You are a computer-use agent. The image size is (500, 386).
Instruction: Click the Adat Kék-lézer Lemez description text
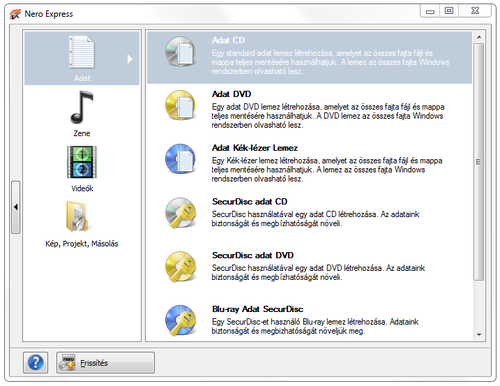pos(327,170)
